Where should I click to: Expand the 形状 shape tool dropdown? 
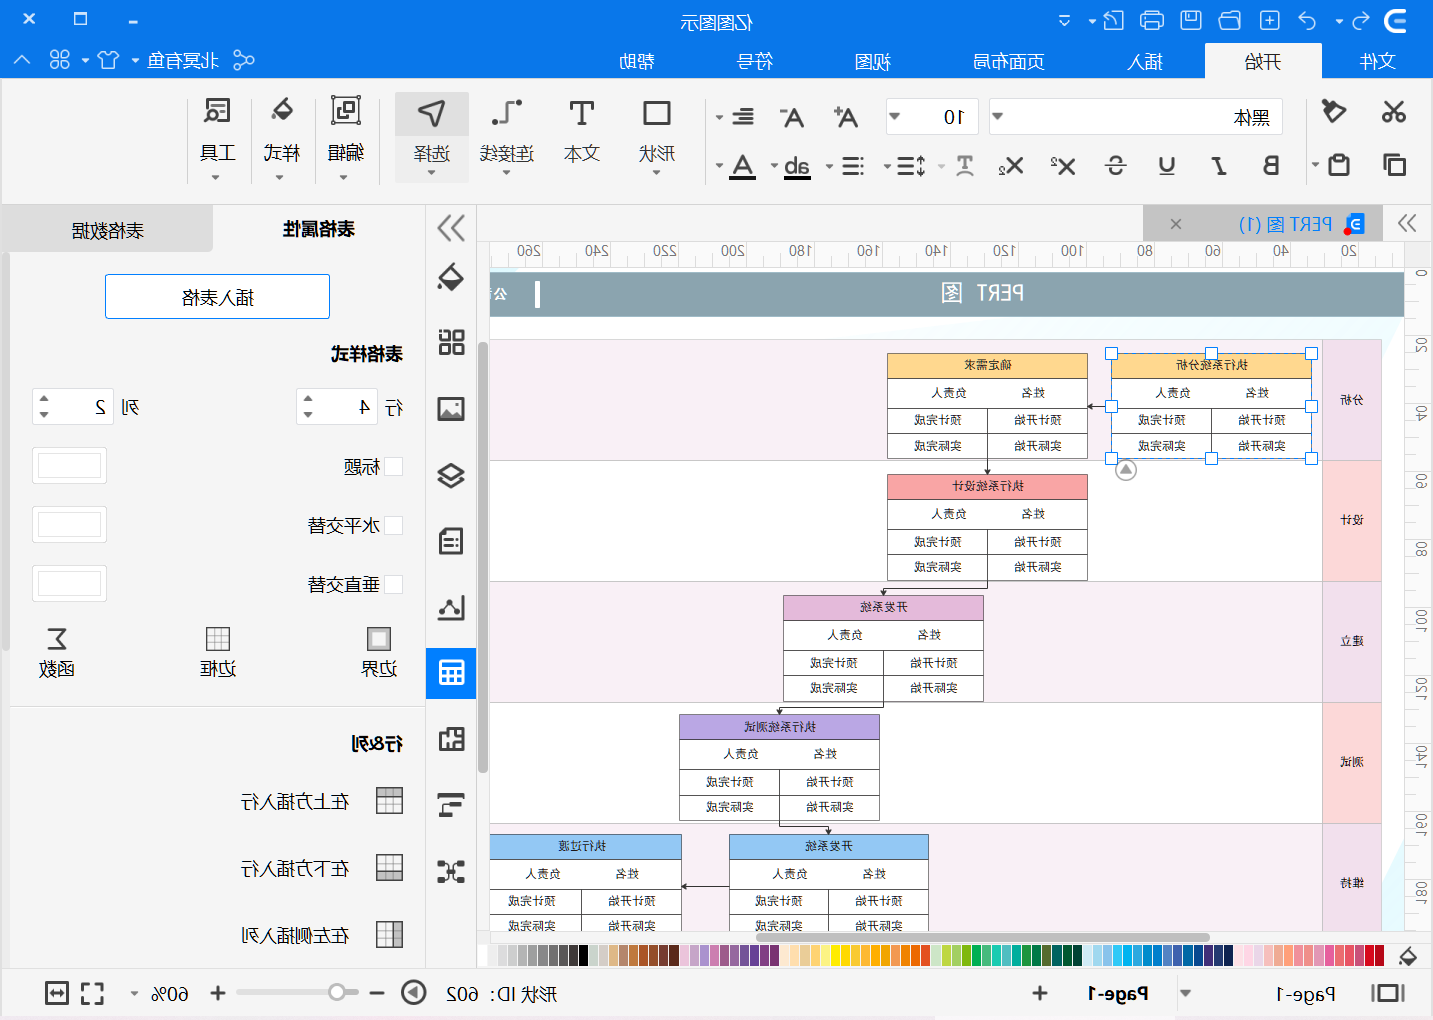pyautogui.click(x=656, y=173)
